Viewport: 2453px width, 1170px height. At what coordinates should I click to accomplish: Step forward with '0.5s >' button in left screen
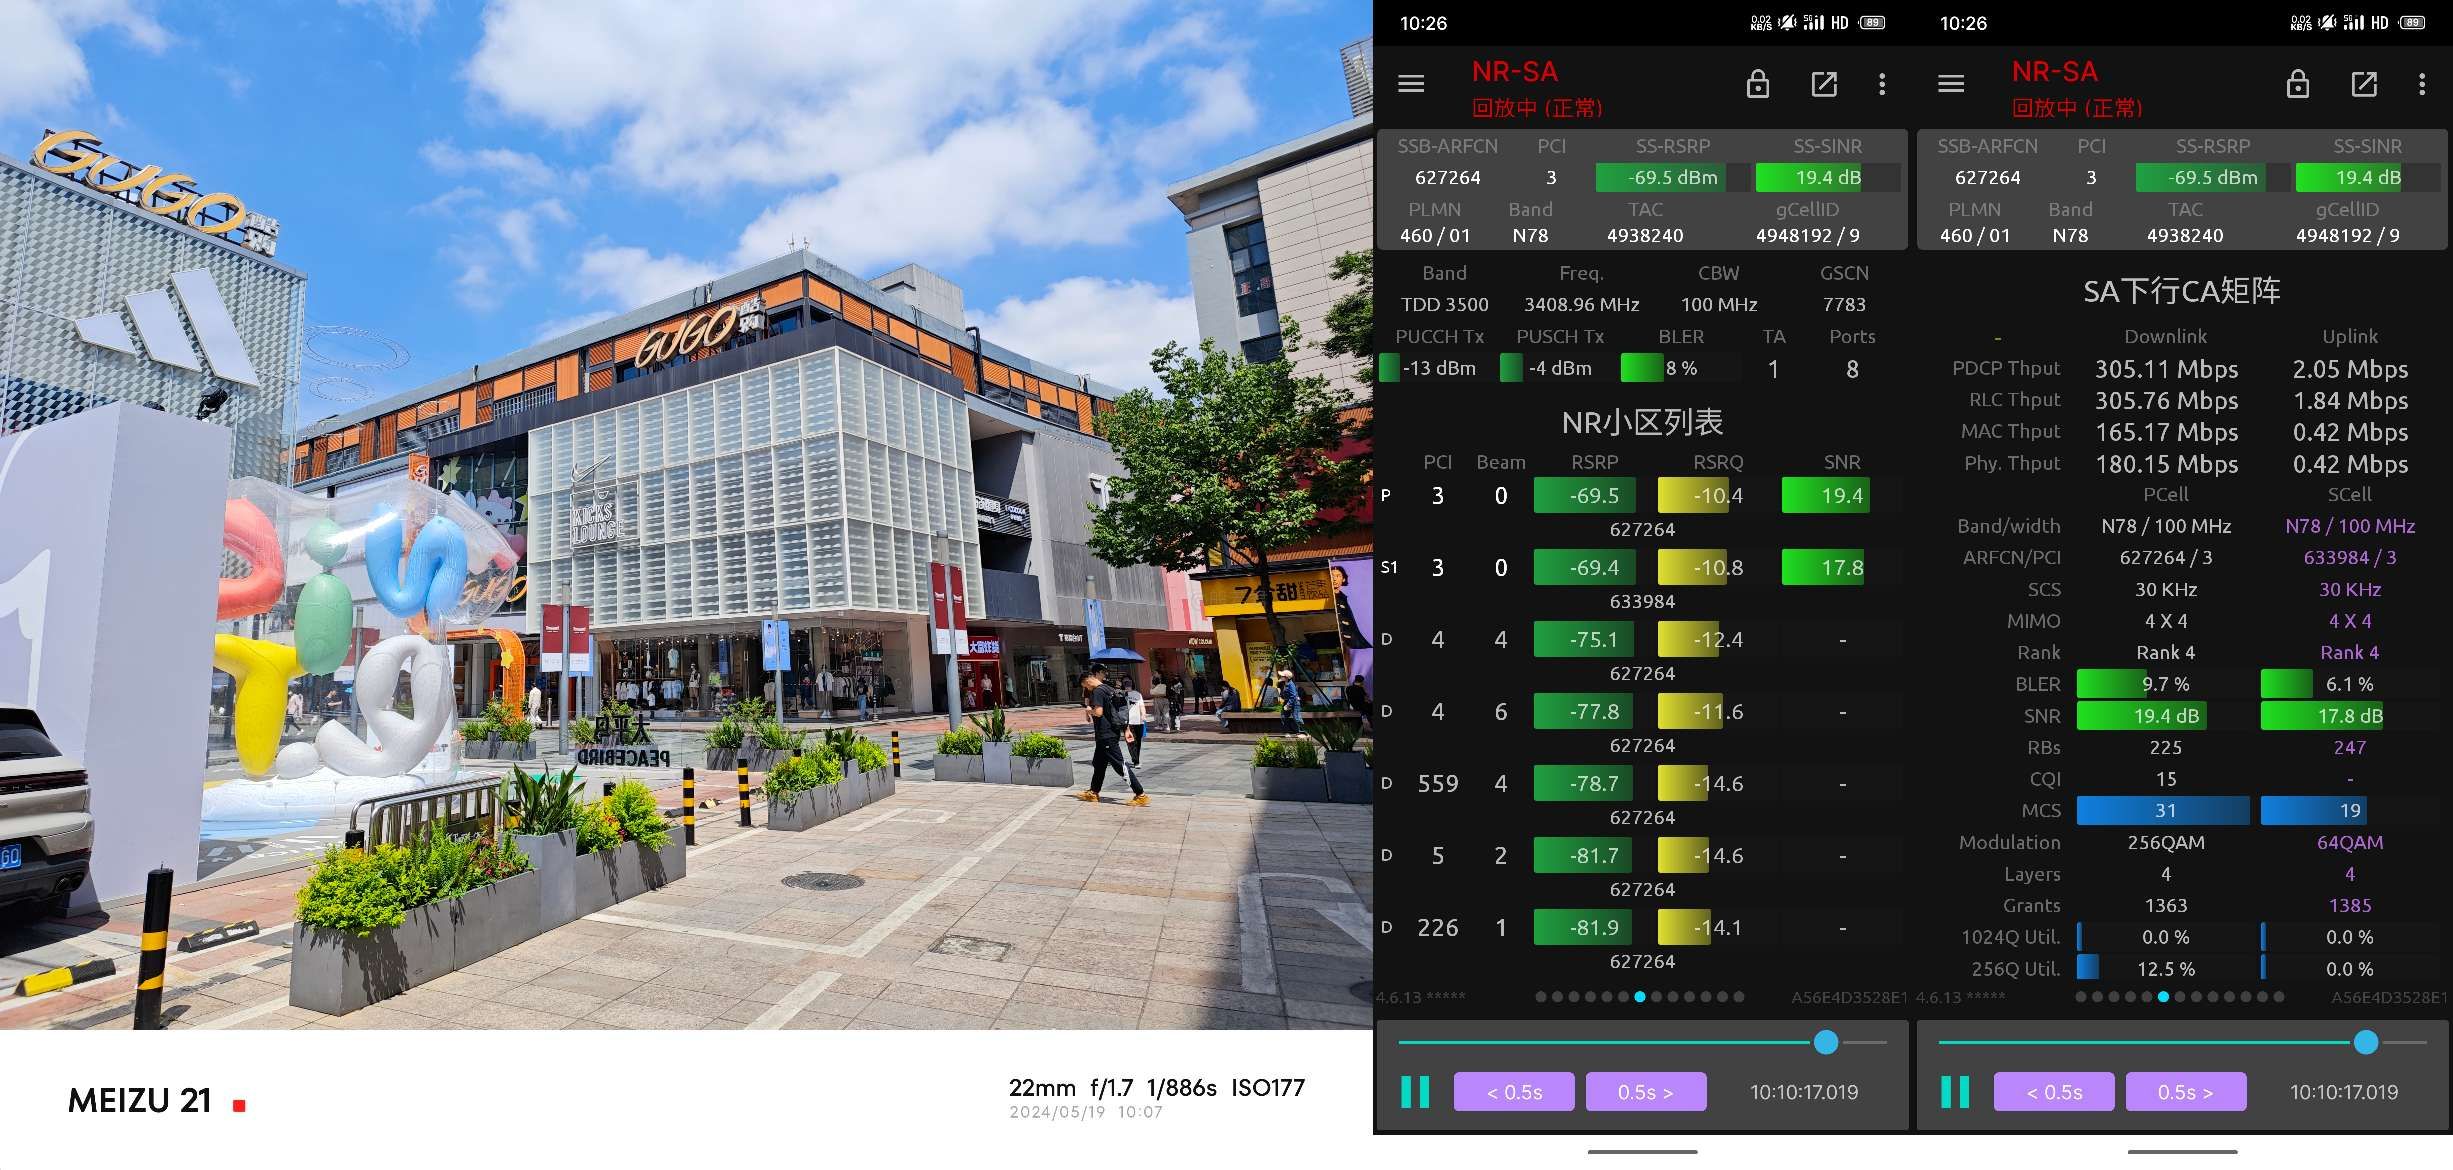click(1646, 1092)
